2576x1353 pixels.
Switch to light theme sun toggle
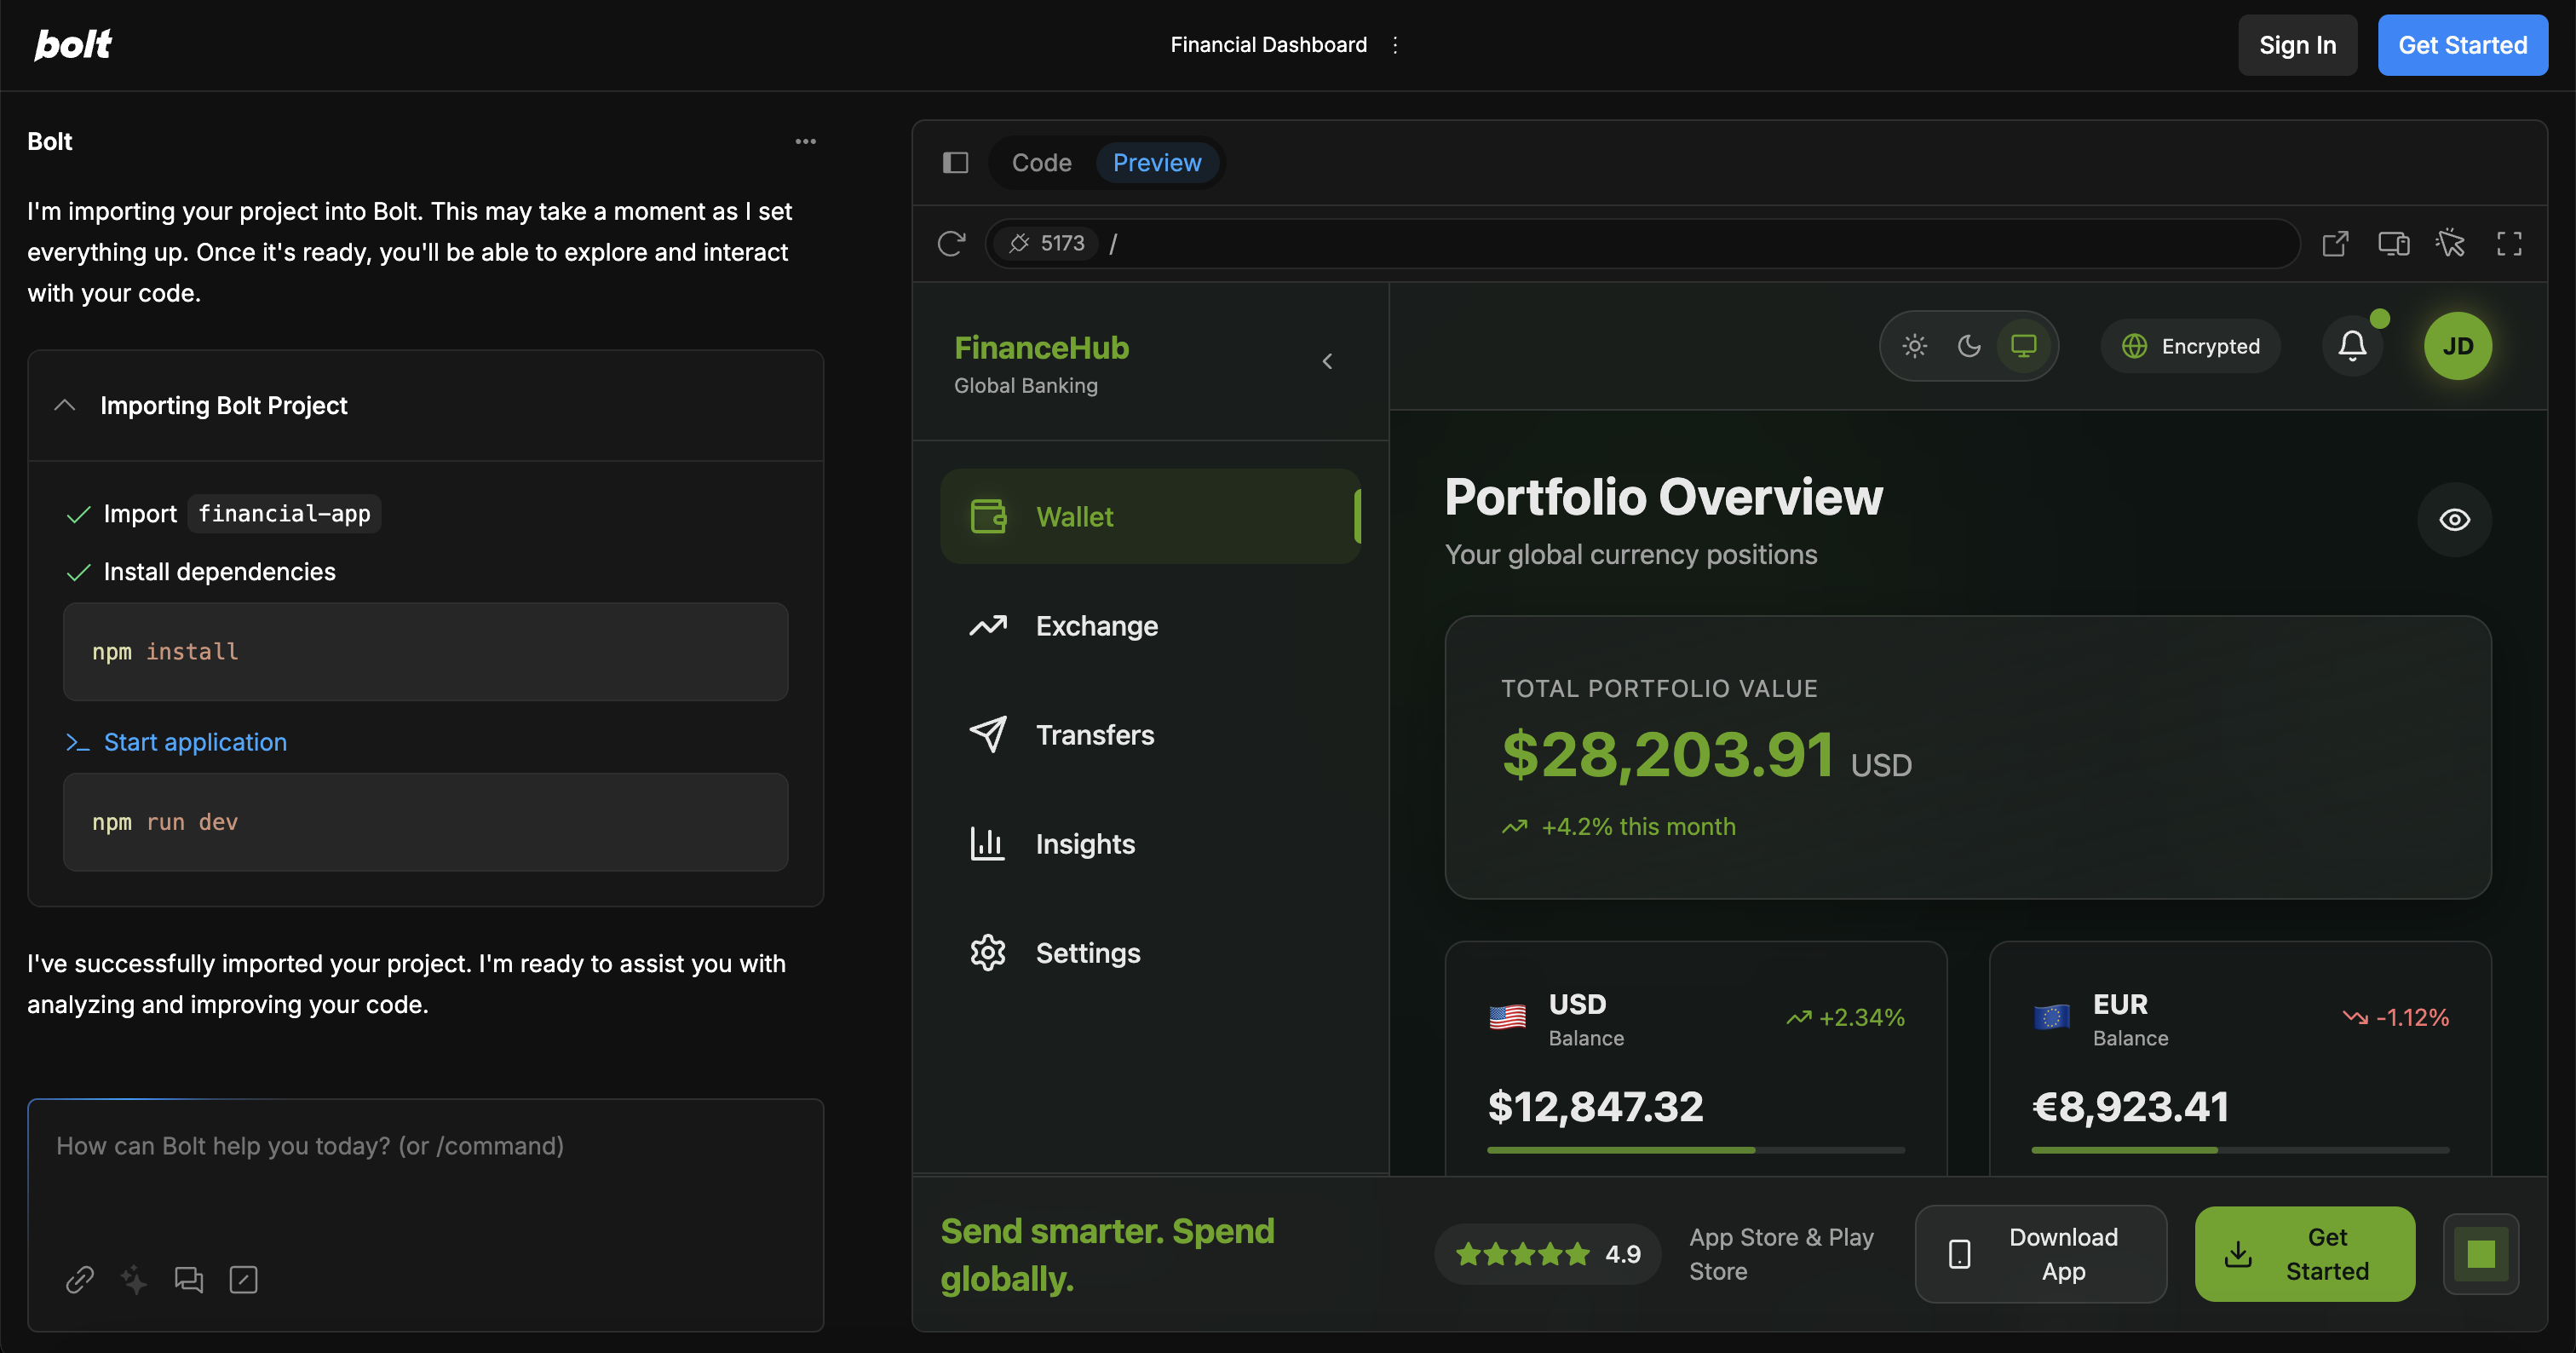pyautogui.click(x=1914, y=346)
